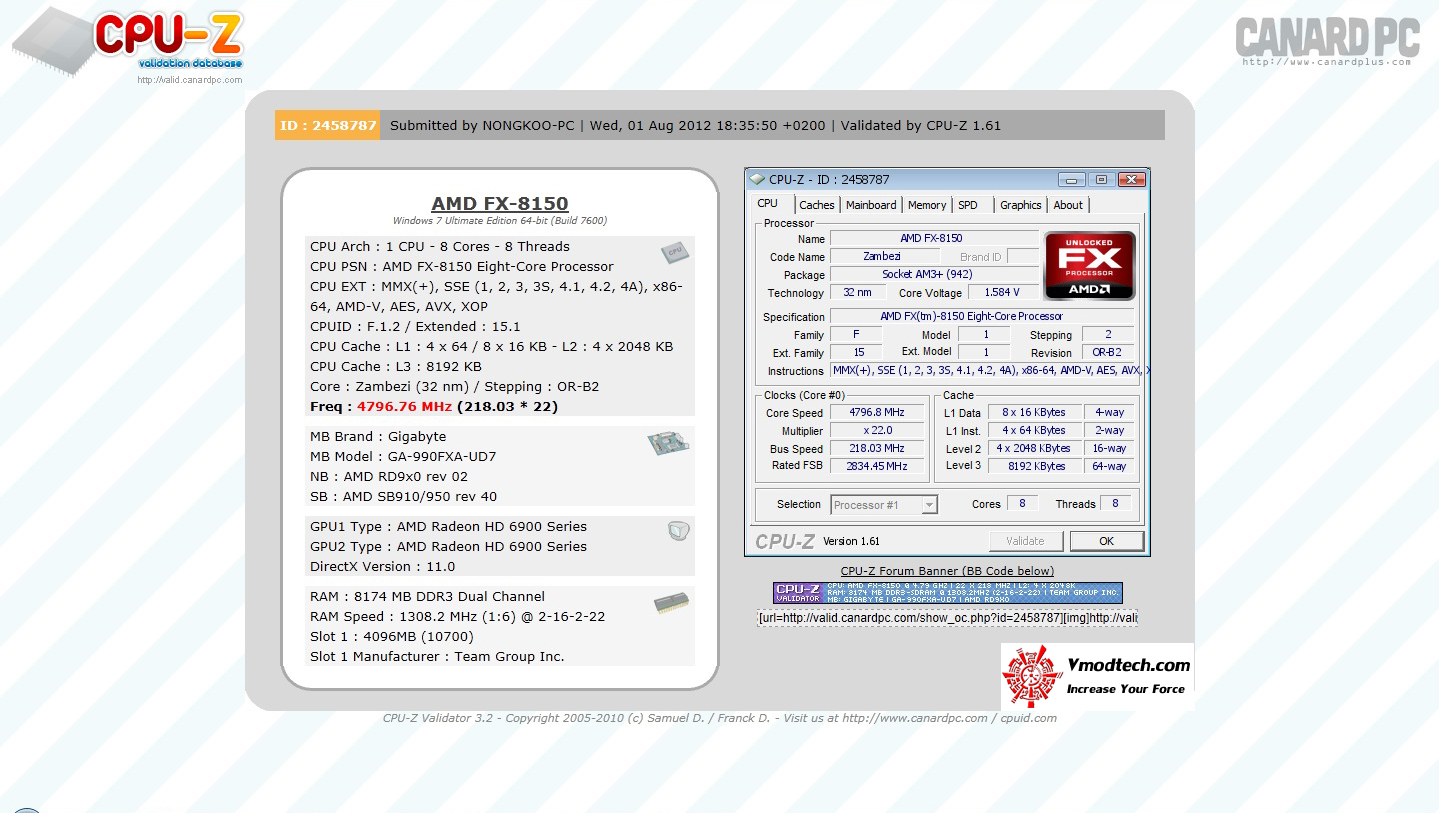Image resolution: width=1439 pixels, height=813 pixels.
Task: Select the Mainboard tab
Action: pyautogui.click(x=871, y=205)
